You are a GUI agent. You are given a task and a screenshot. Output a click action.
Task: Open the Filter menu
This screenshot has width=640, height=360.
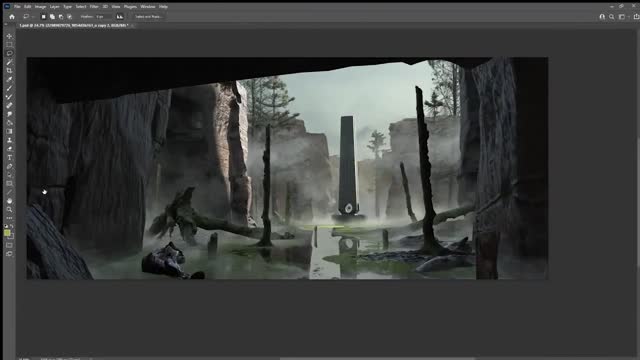pyautogui.click(x=94, y=7)
